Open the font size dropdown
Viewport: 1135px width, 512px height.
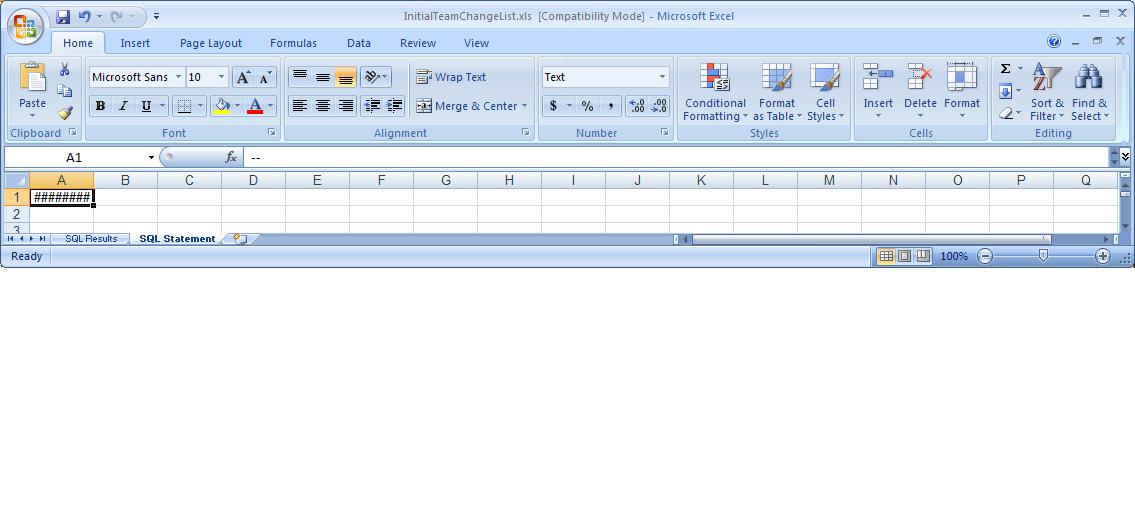pyautogui.click(x=222, y=77)
